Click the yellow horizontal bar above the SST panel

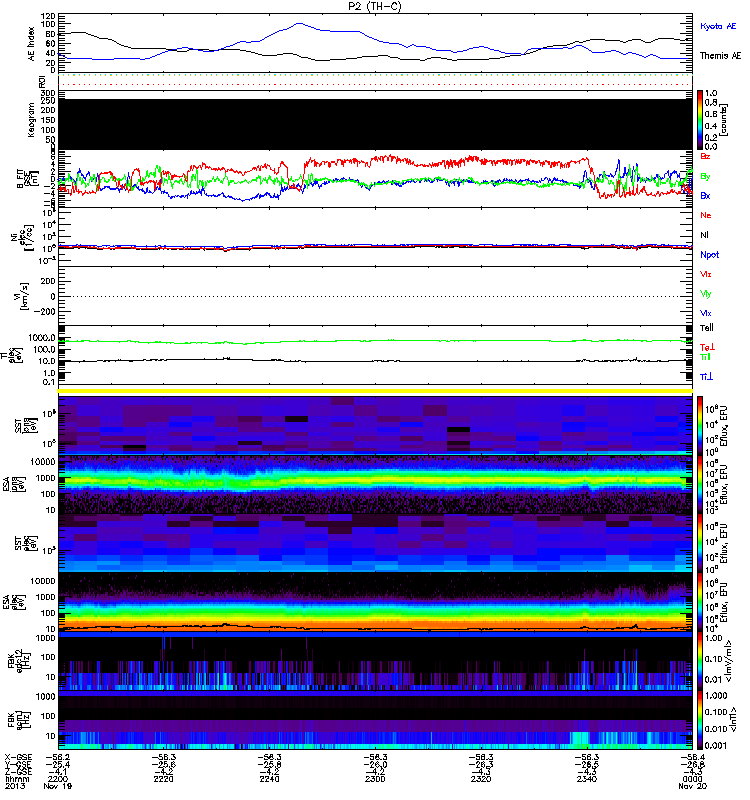click(x=376, y=391)
